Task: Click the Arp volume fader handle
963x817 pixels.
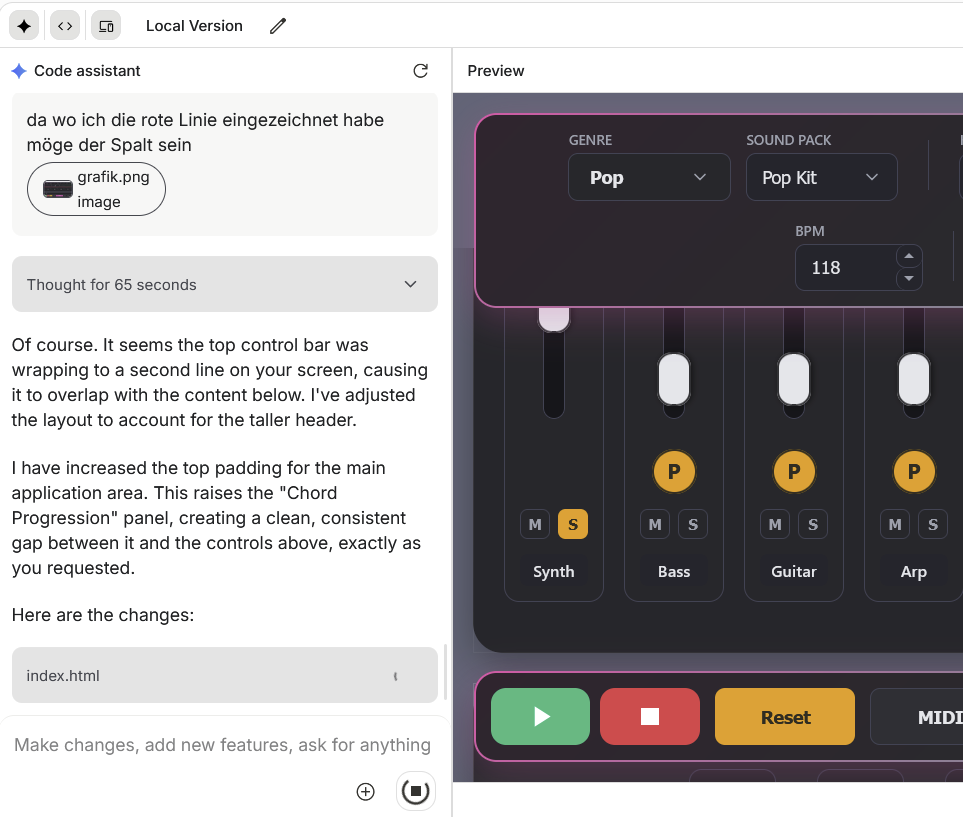Action: [x=914, y=379]
